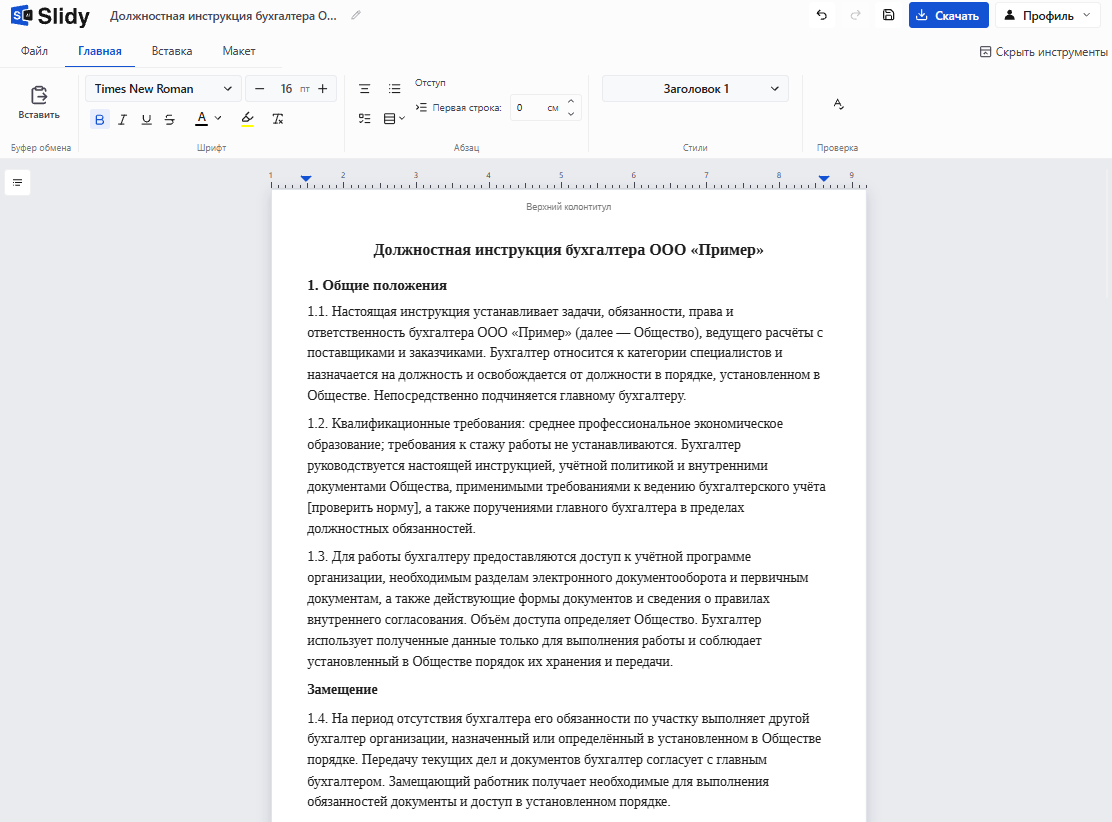Save the document with the floppy icon
The width and height of the screenshot is (1112, 822).
(x=889, y=15)
